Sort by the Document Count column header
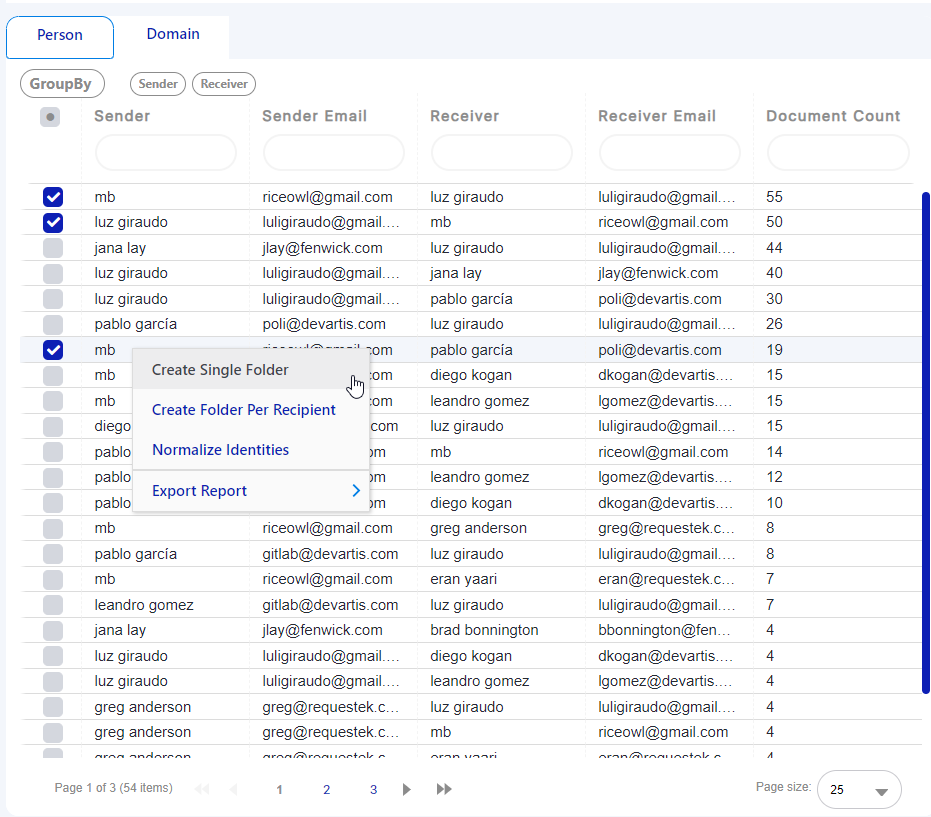The width and height of the screenshot is (931, 817). pyautogui.click(x=833, y=116)
